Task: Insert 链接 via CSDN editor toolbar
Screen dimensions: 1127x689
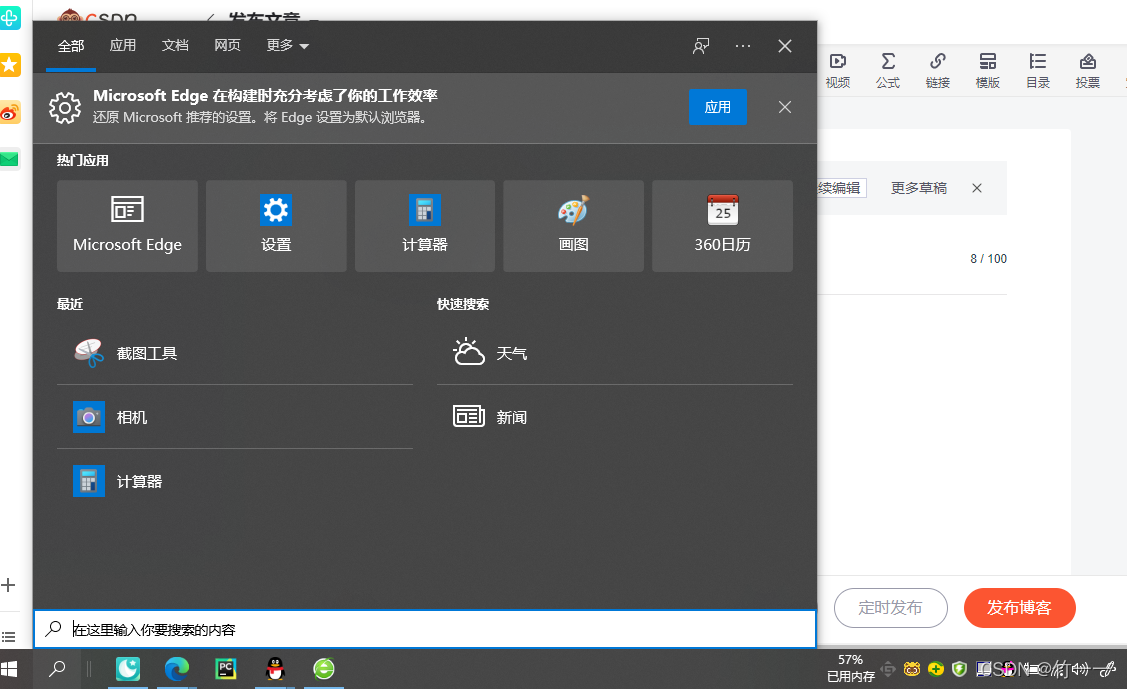Action: [x=937, y=70]
